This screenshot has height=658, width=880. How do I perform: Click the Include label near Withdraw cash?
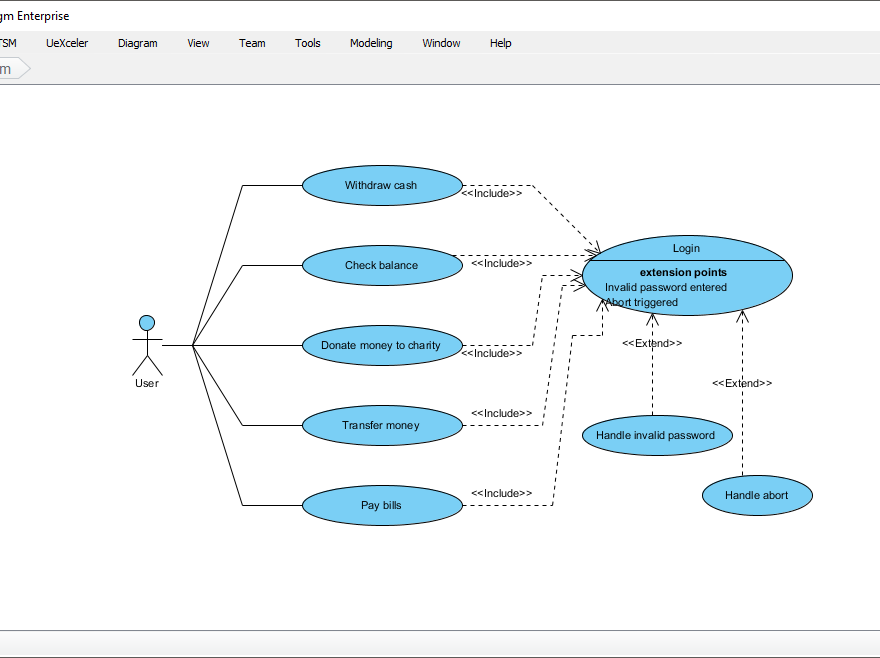[494, 193]
